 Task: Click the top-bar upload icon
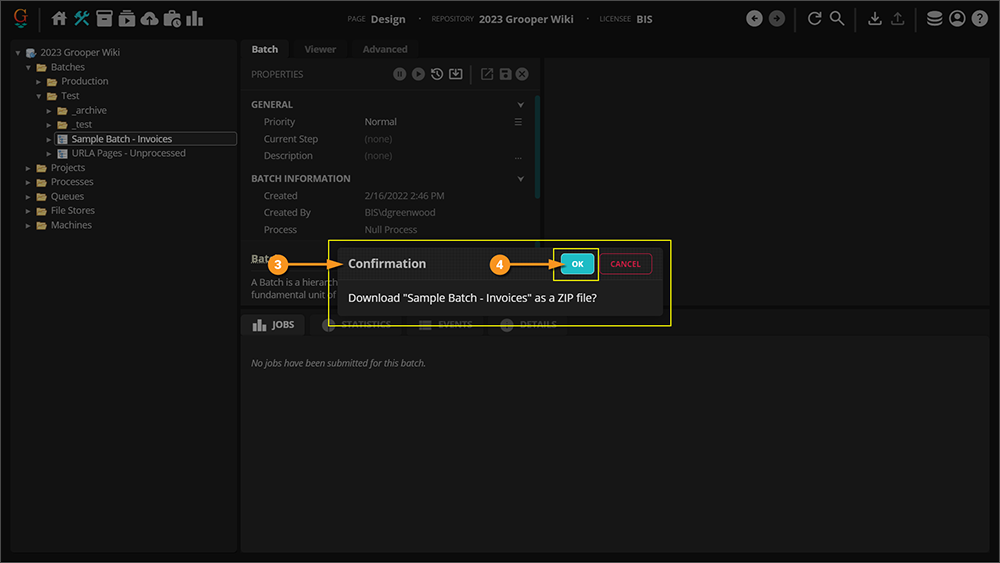click(x=897, y=18)
